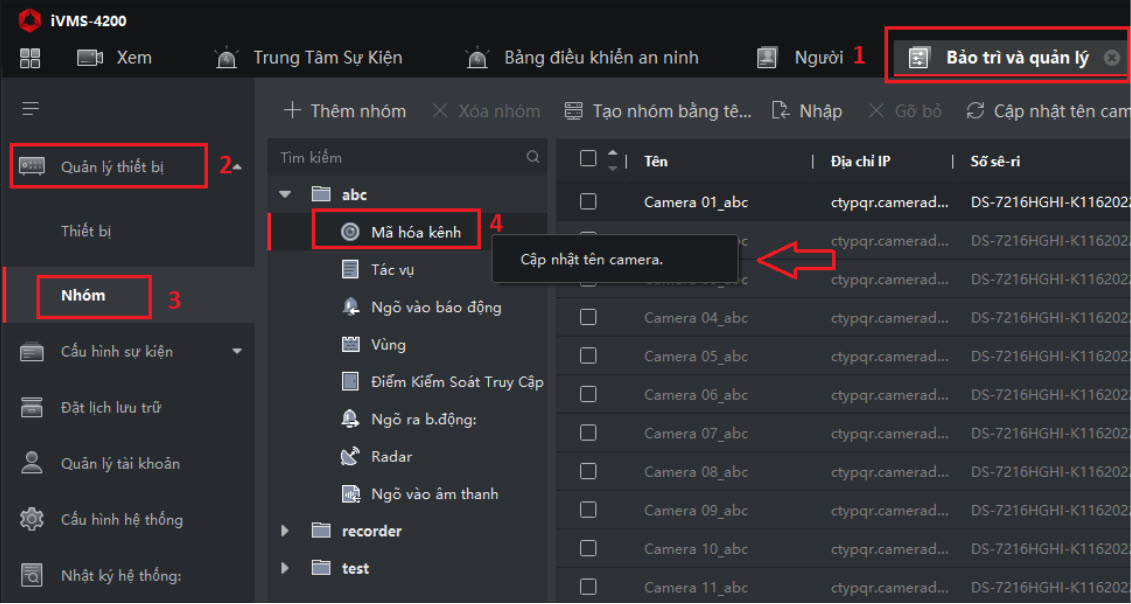The width and height of the screenshot is (1131, 604).
Task: Click the Đặt lịch lưu trữ storage icon
Action: coord(32,407)
